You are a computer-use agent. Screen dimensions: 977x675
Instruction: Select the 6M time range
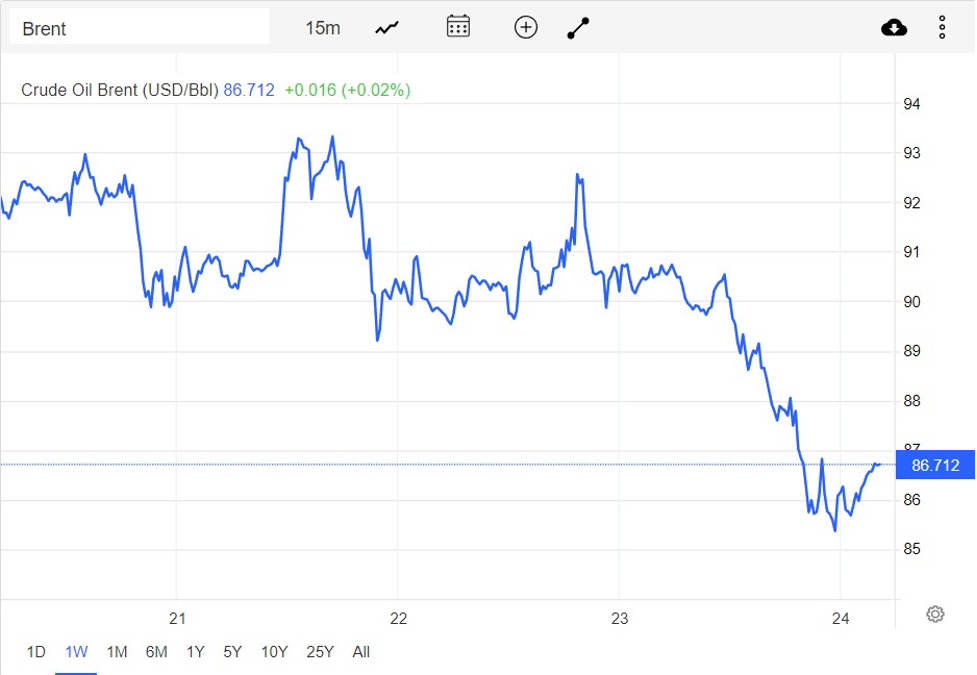click(x=156, y=652)
